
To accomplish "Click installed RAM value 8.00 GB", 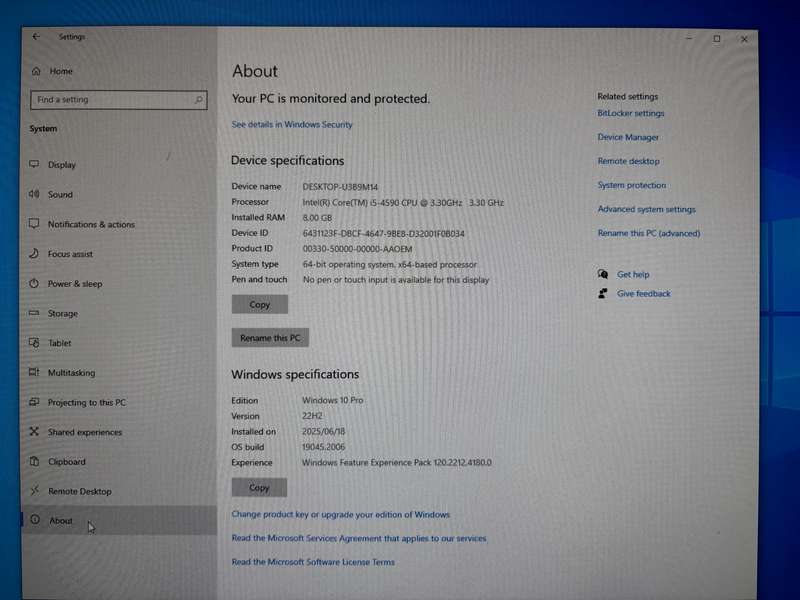I will [x=317, y=217].
